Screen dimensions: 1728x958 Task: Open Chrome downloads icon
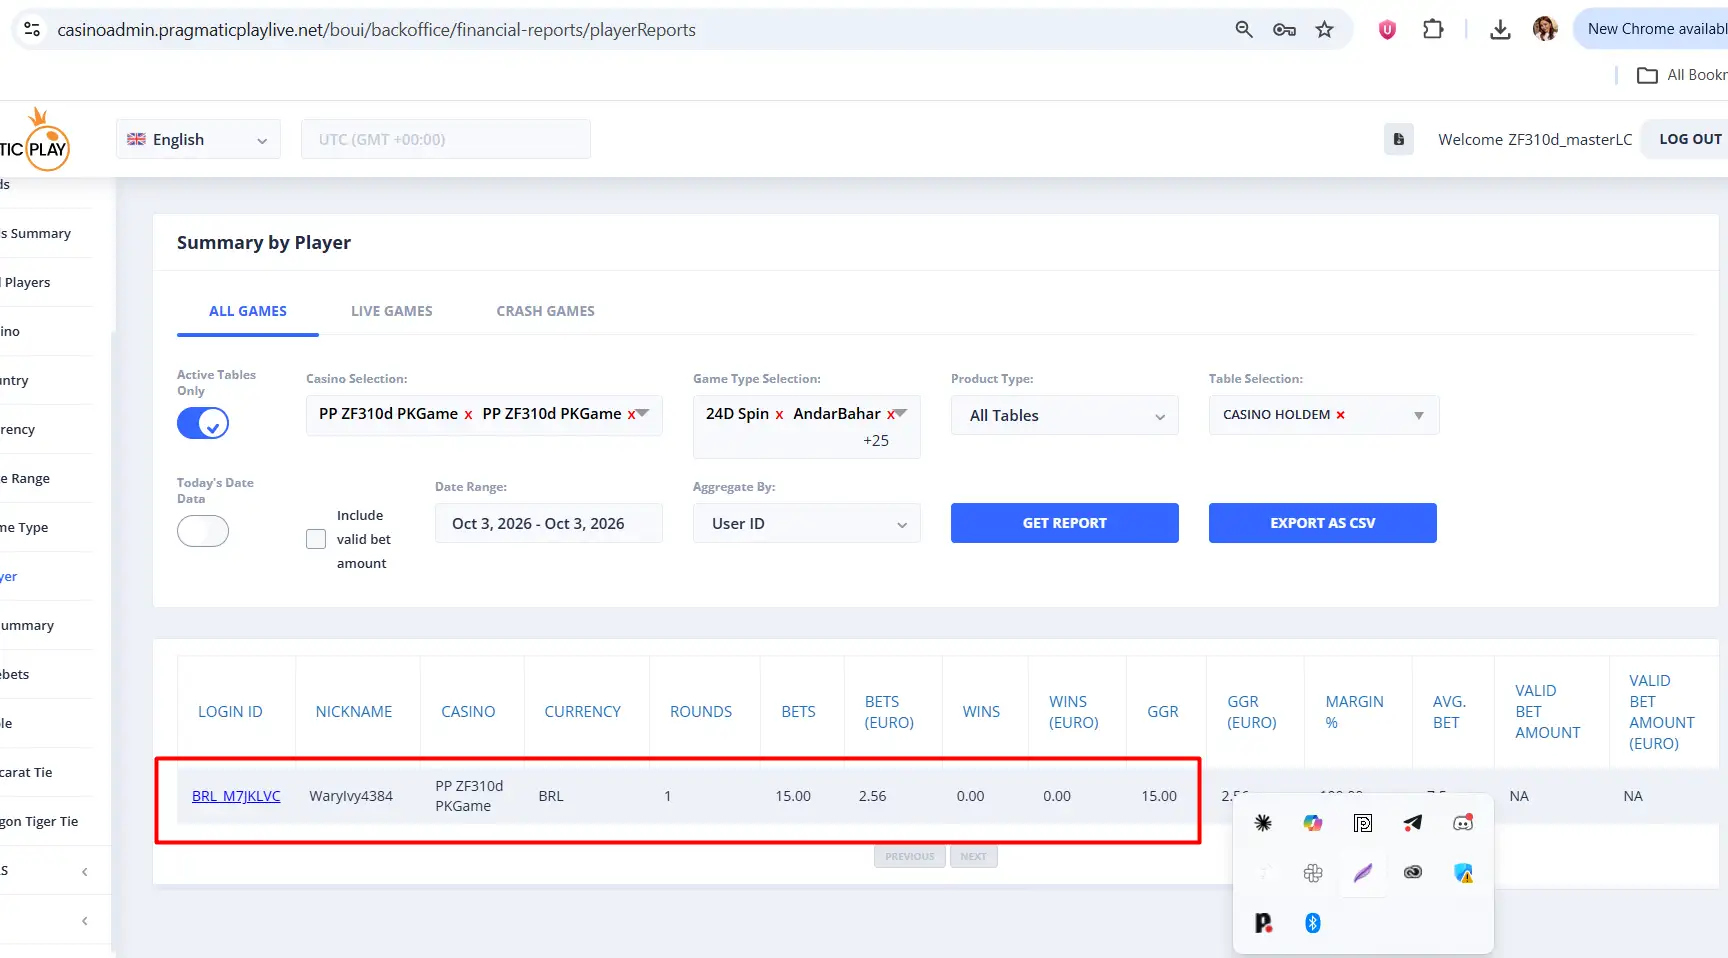click(x=1500, y=30)
